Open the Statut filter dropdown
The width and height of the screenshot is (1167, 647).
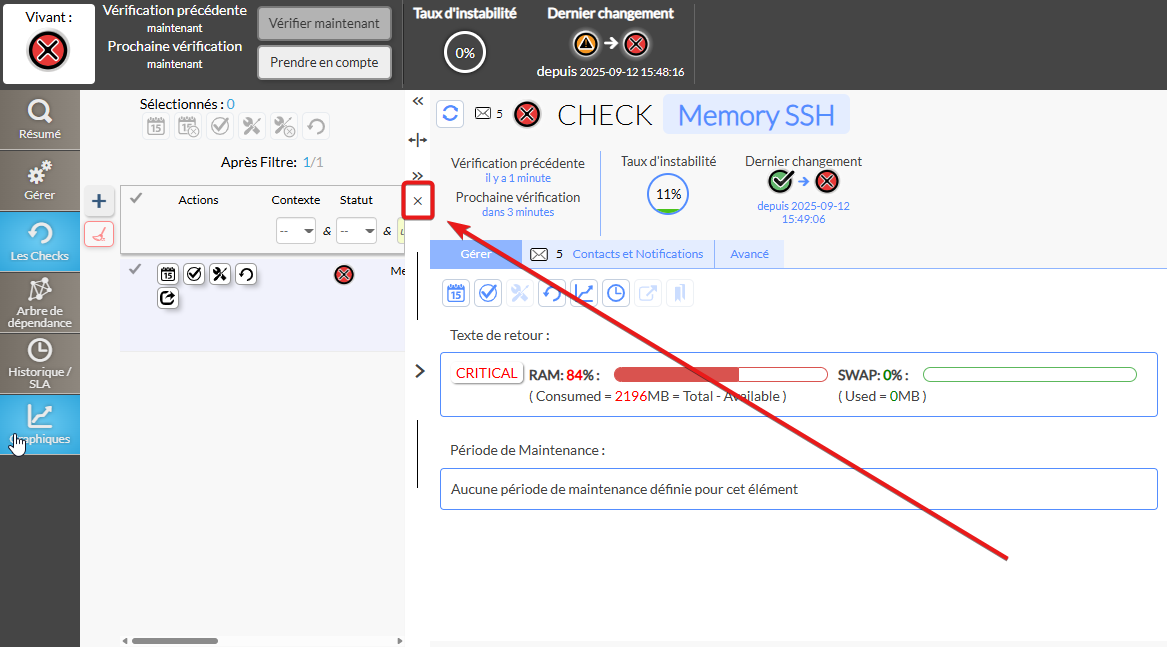(356, 230)
